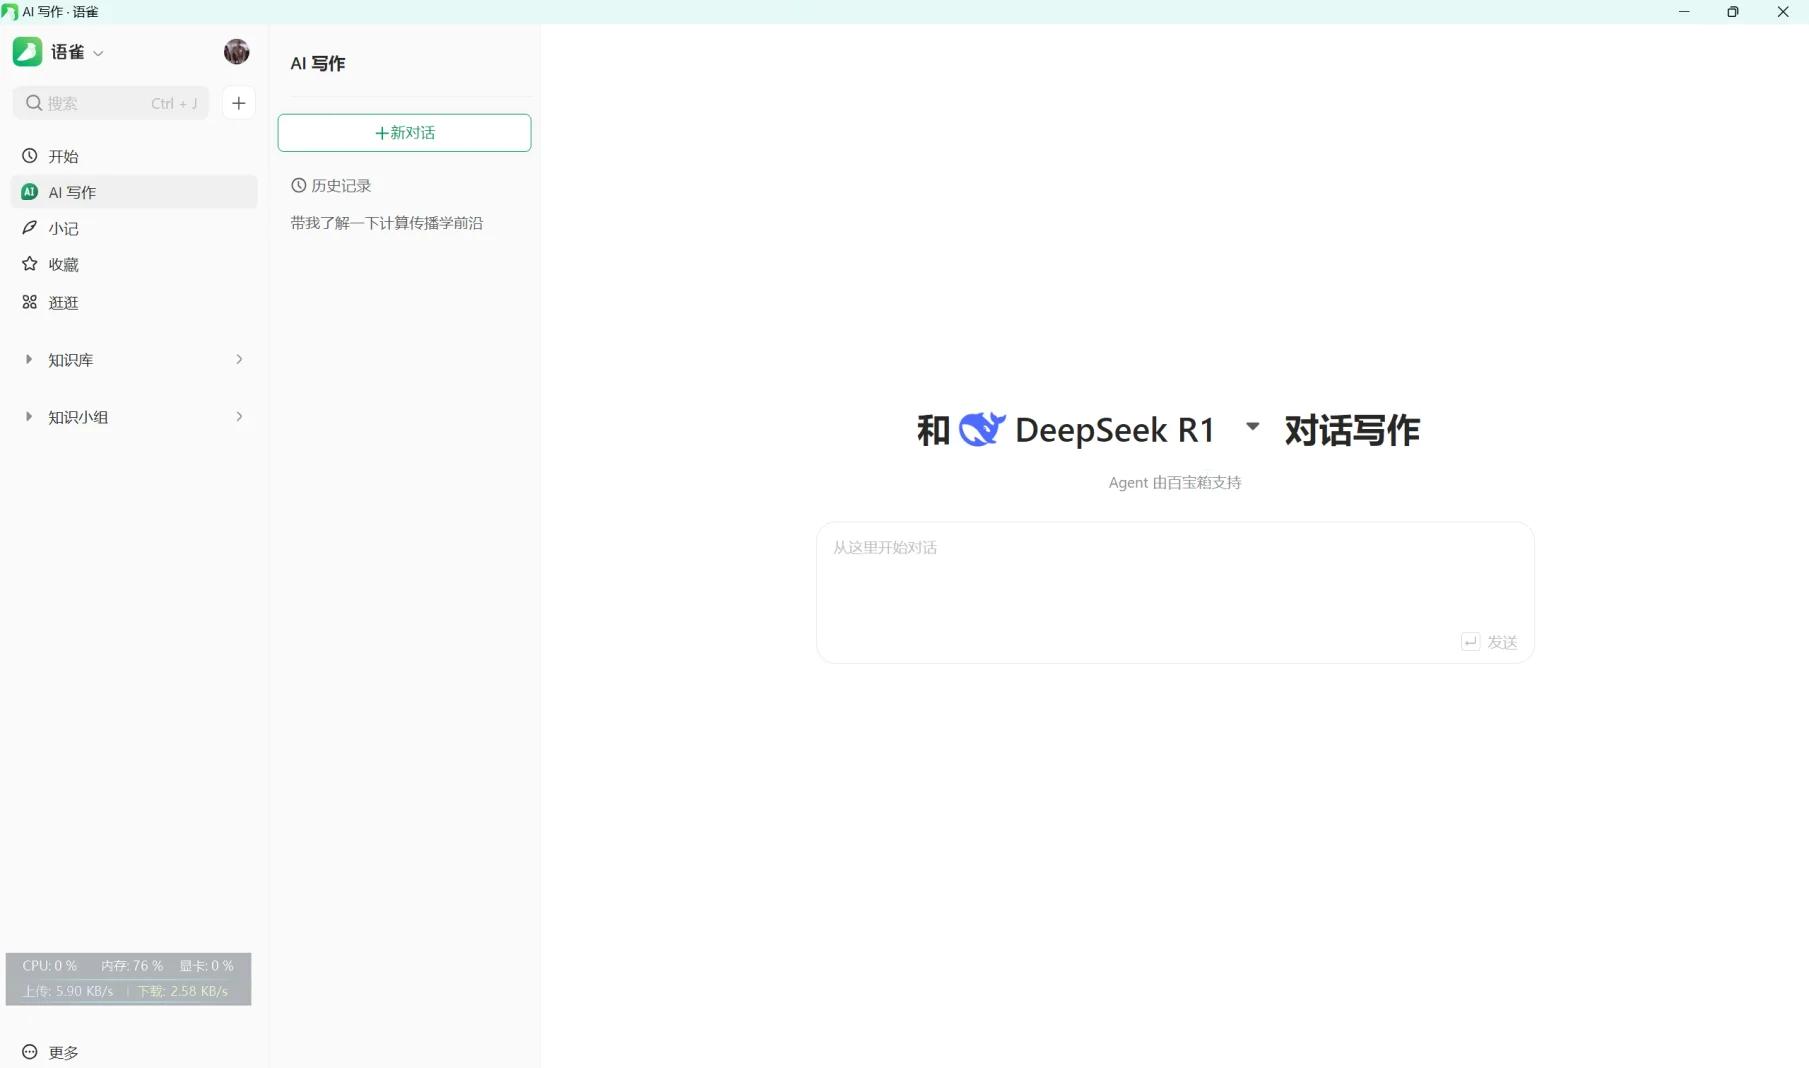Go to 开始 in the sidebar
The image size is (1809, 1068).
pos(134,156)
